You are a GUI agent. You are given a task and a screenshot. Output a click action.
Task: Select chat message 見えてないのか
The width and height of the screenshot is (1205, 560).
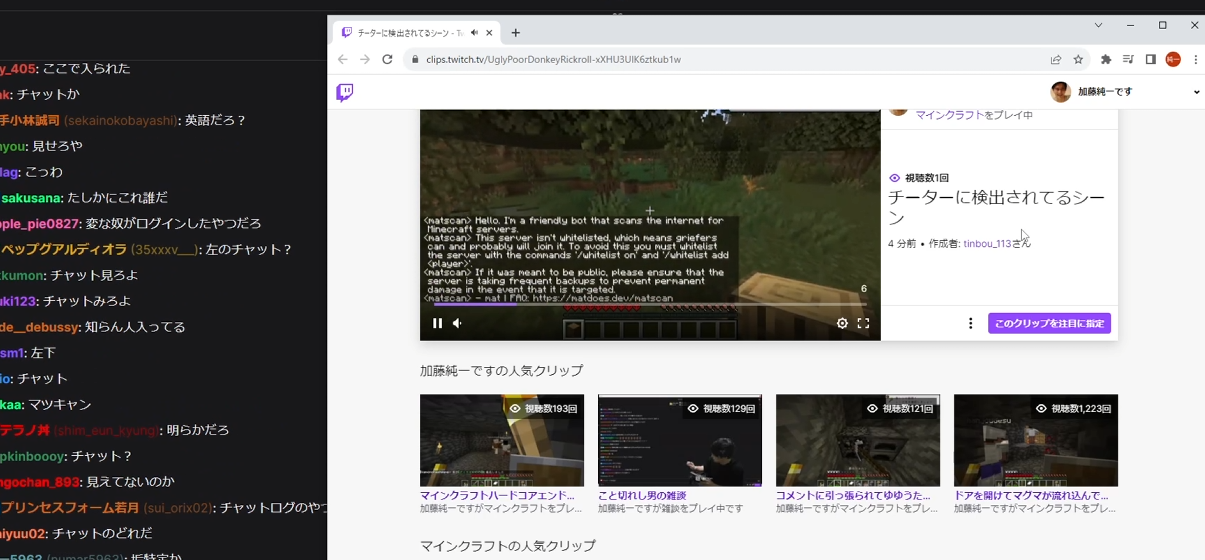(130, 482)
